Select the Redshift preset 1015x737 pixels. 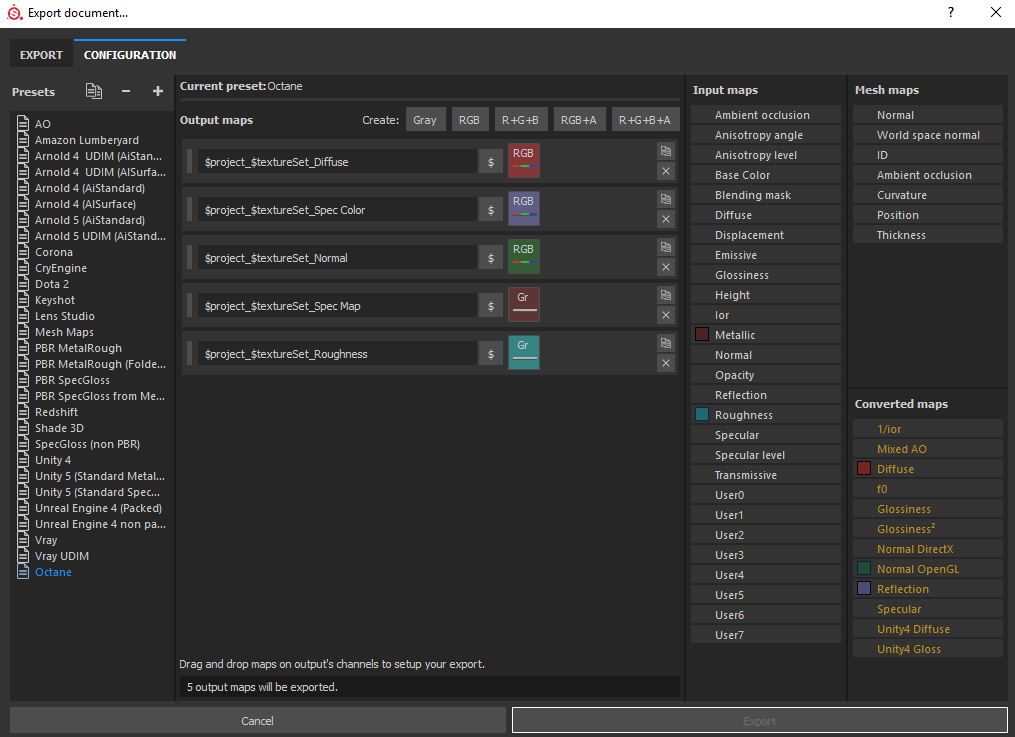pos(56,412)
